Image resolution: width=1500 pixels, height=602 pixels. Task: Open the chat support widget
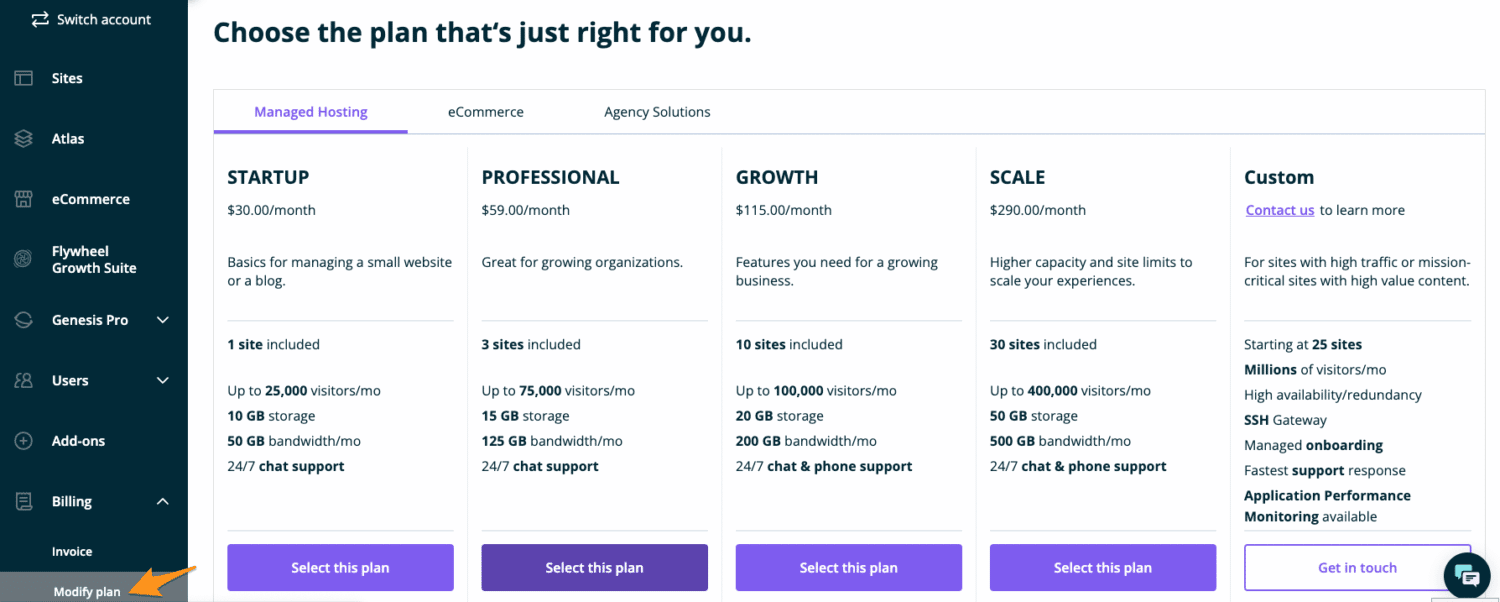click(1466, 576)
